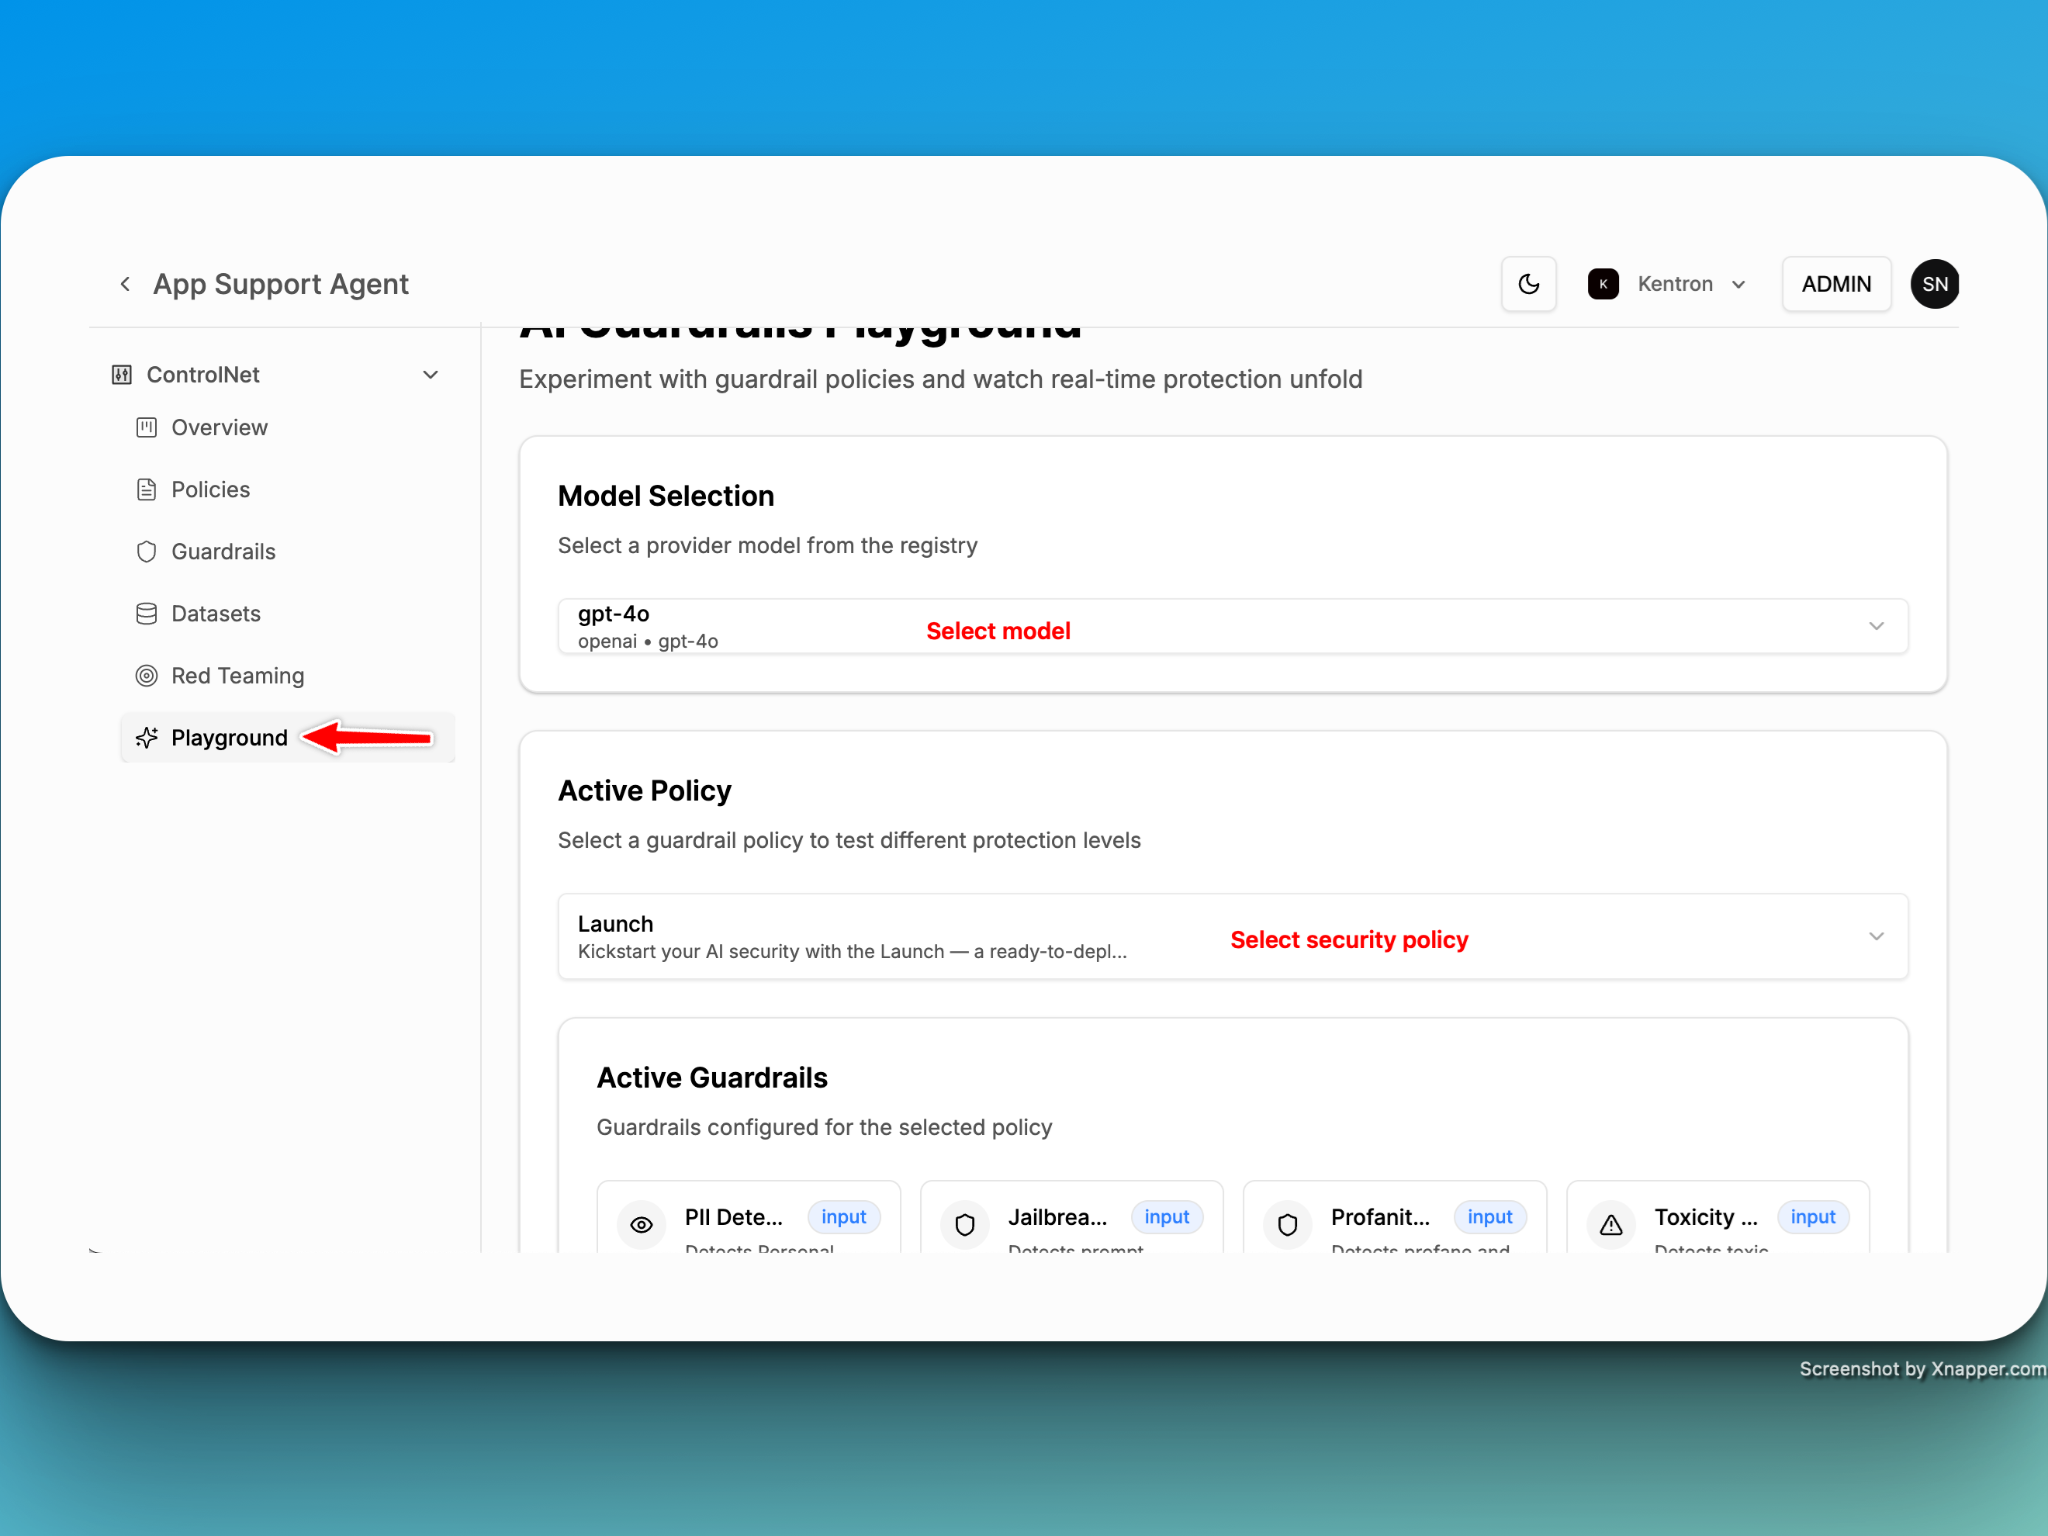Select the Jailbreak guardrail card

click(1058, 1218)
